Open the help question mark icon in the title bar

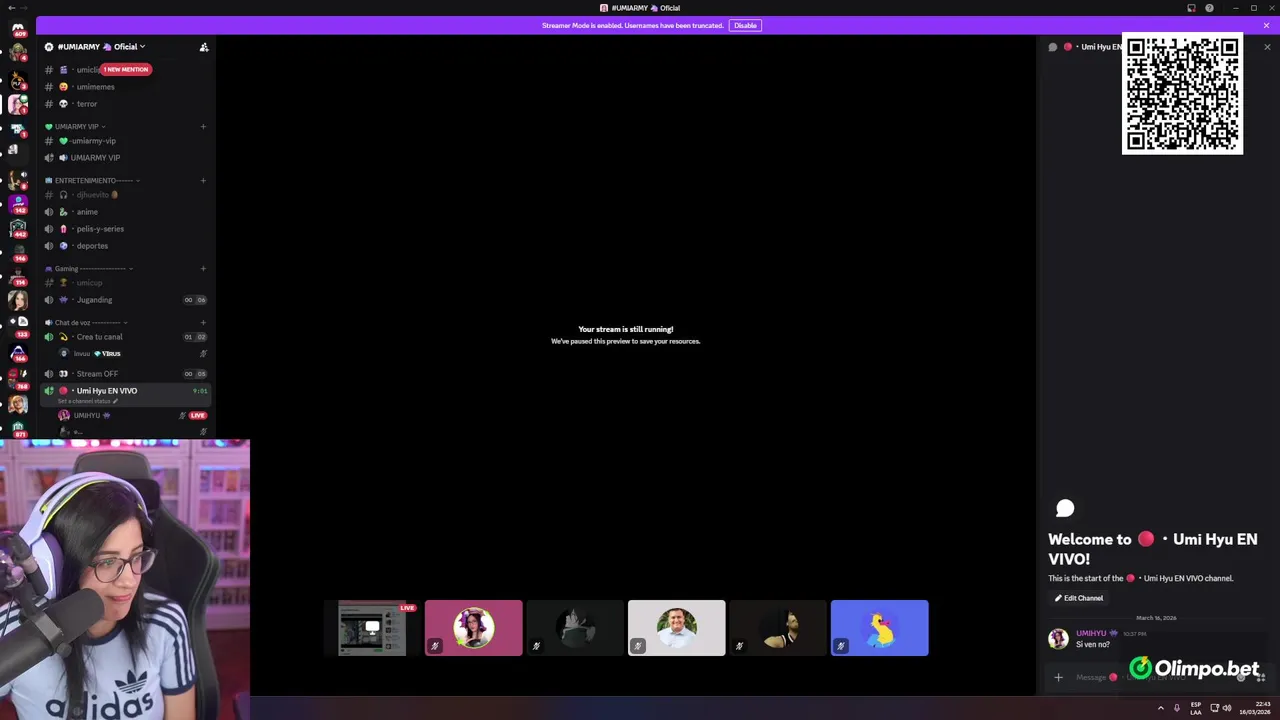click(x=1209, y=8)
